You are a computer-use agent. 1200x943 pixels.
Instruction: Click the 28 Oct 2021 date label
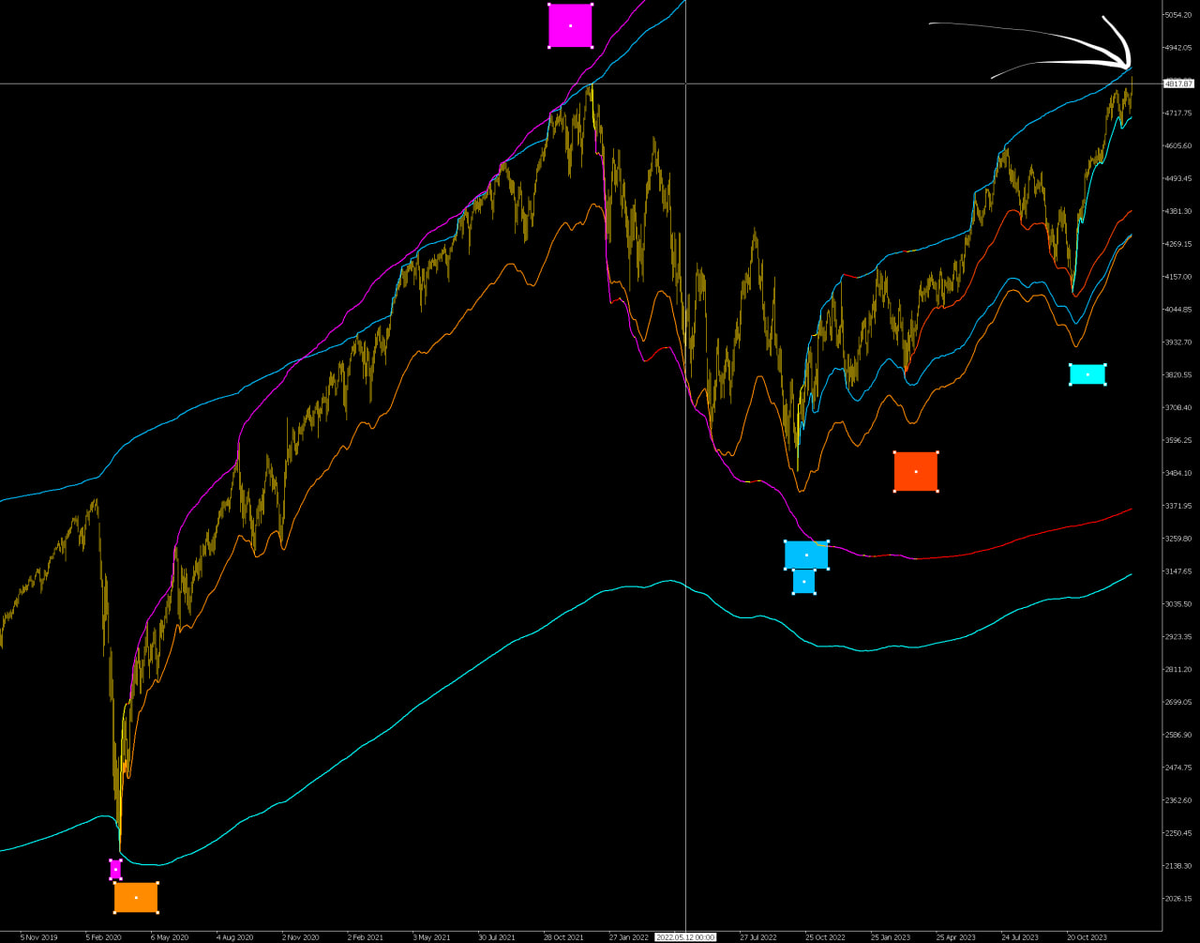[563, 938]
